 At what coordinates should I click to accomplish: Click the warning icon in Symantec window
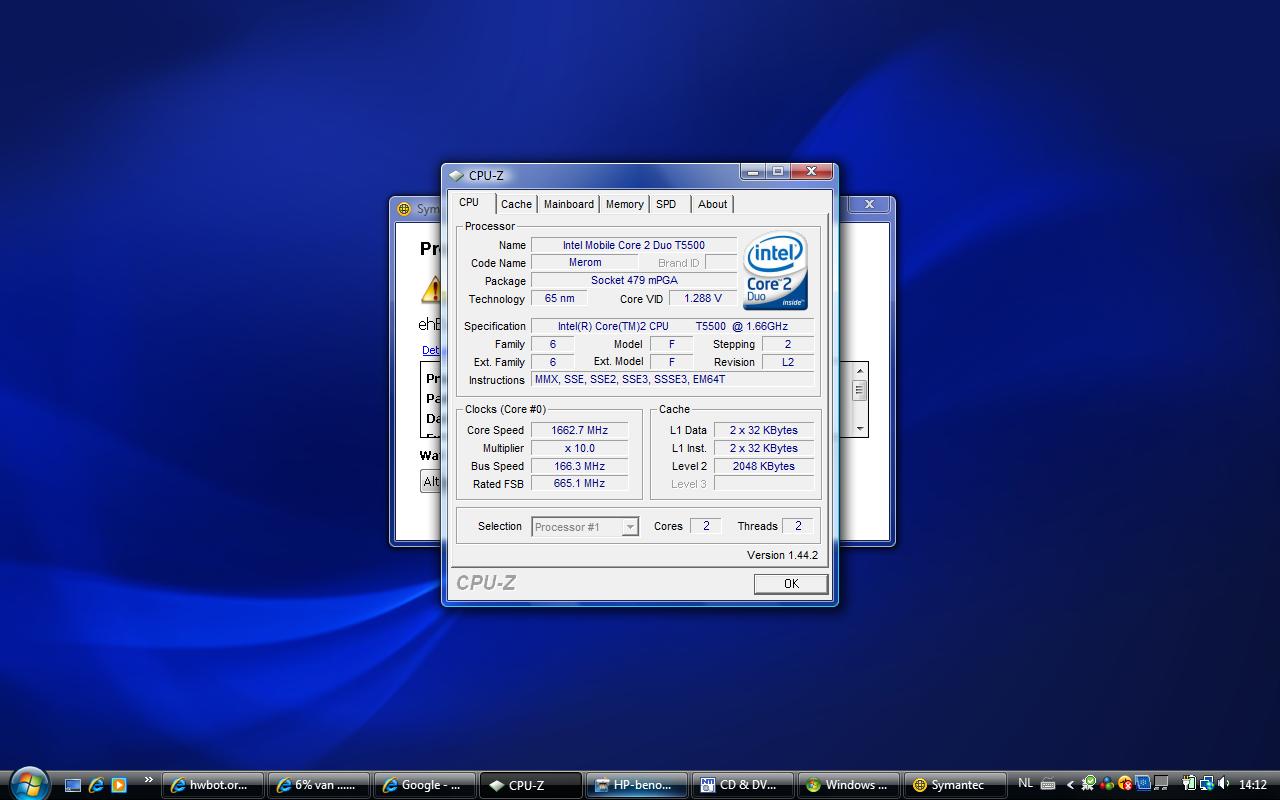pyautogui.click(x=432, y=290)
